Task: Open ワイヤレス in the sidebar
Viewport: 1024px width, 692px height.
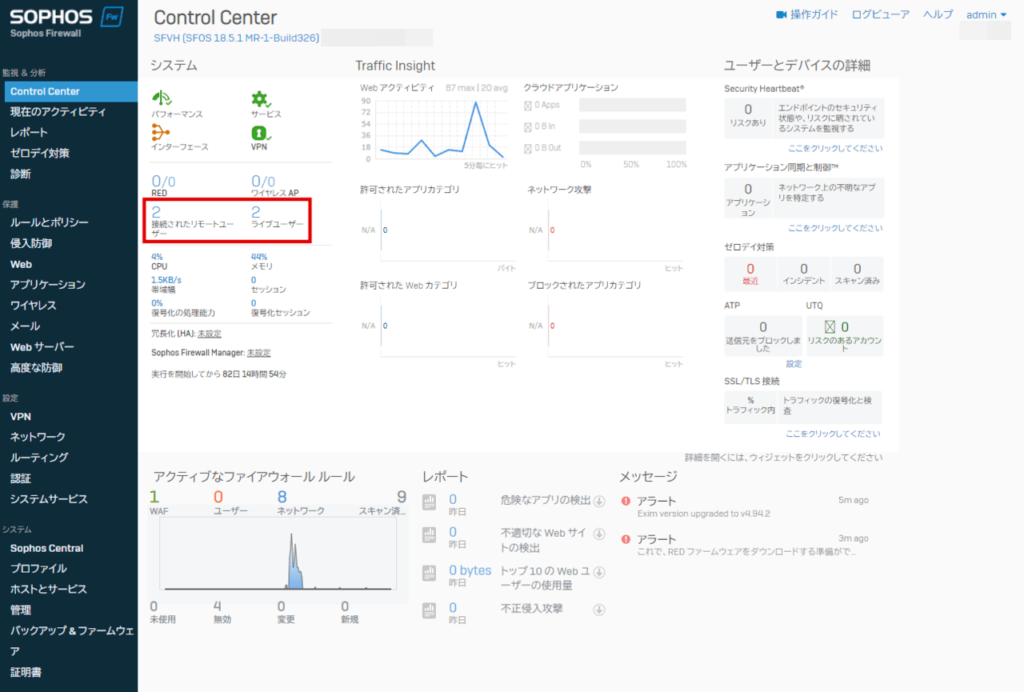Action: coord(33,306)
